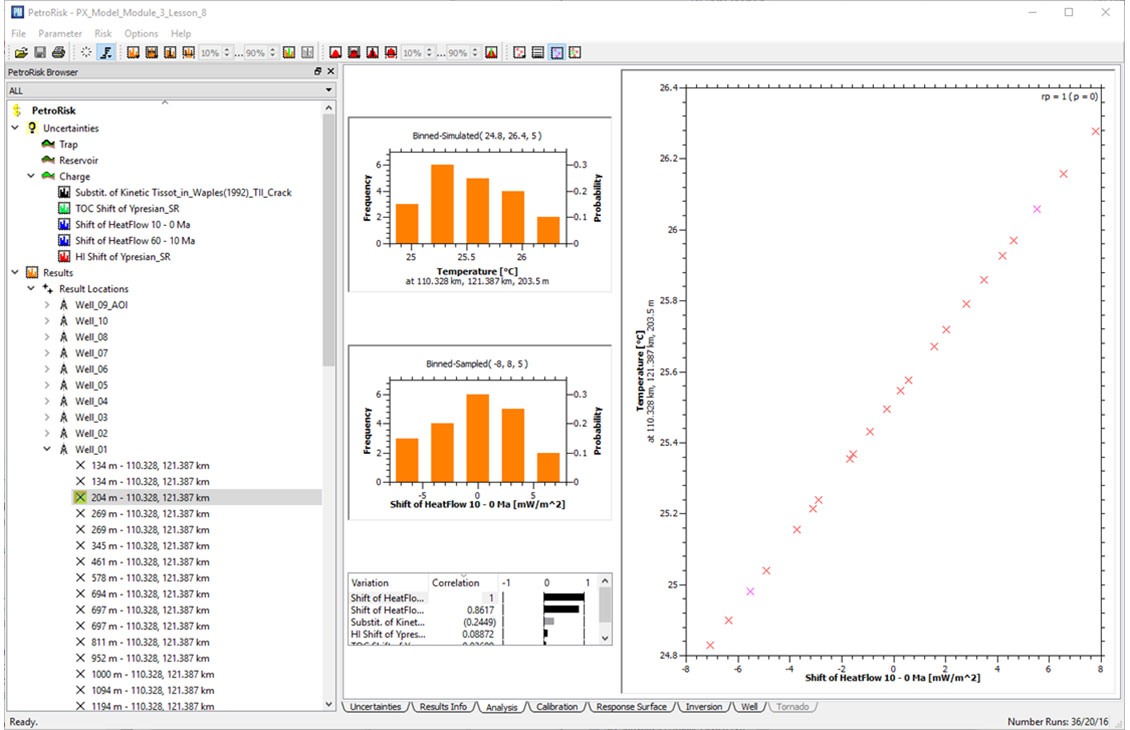Click the HI Shift of Ypresian_SR item icon
The width and height of the screenshot is (1130, 730).
(63, 256)
